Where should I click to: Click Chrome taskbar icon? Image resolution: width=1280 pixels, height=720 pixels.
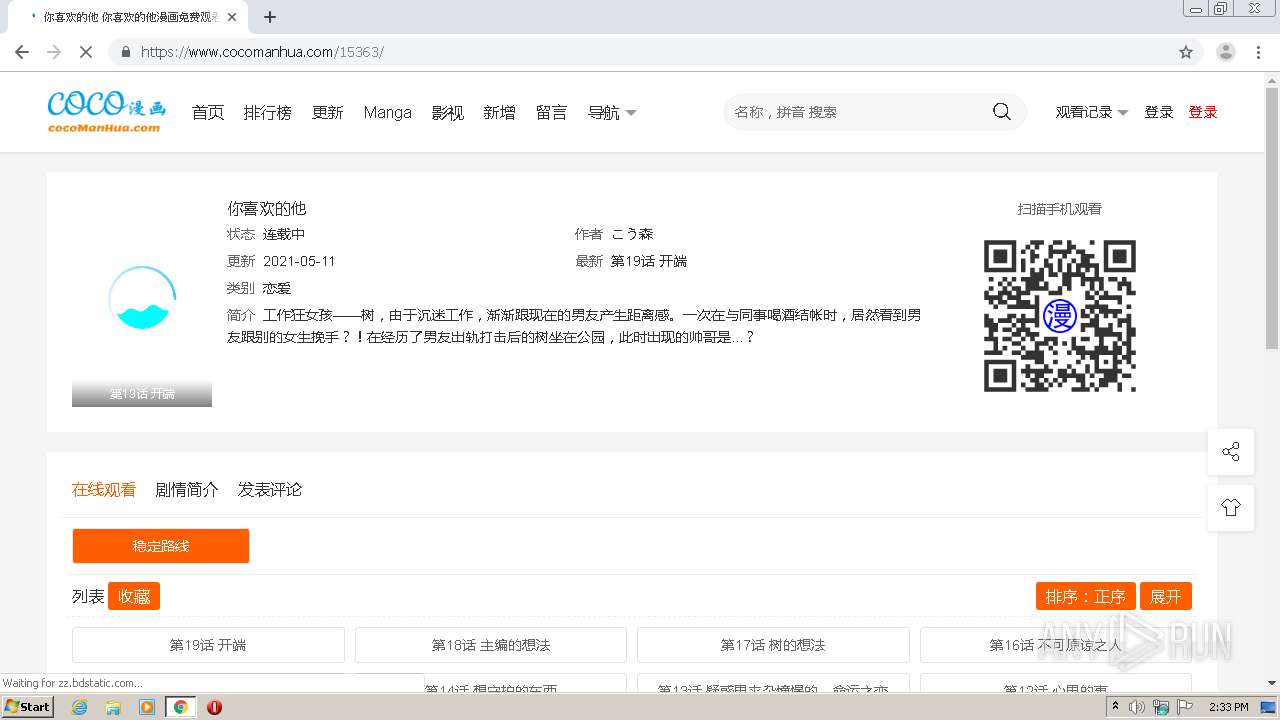pos(181,707)
